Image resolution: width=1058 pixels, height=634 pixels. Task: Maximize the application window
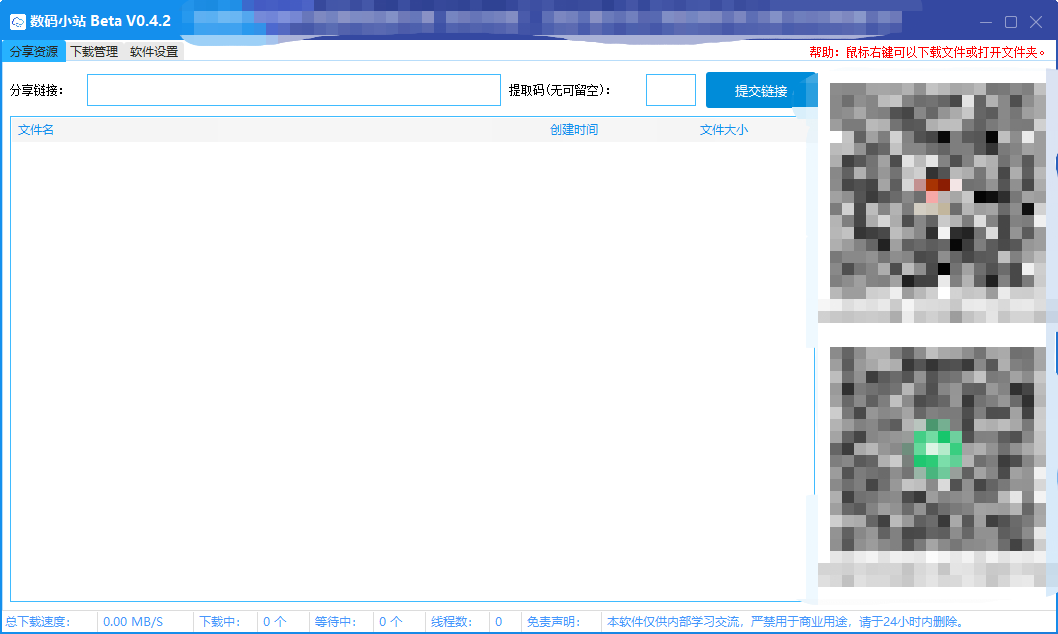click(x=1011, y=22)
